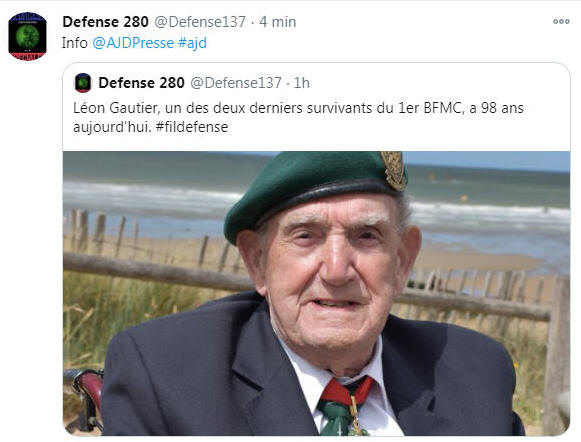Open the @Defense137 handle in quoted tweet
This screenshot has width=581, height=442.
[236, 83]
